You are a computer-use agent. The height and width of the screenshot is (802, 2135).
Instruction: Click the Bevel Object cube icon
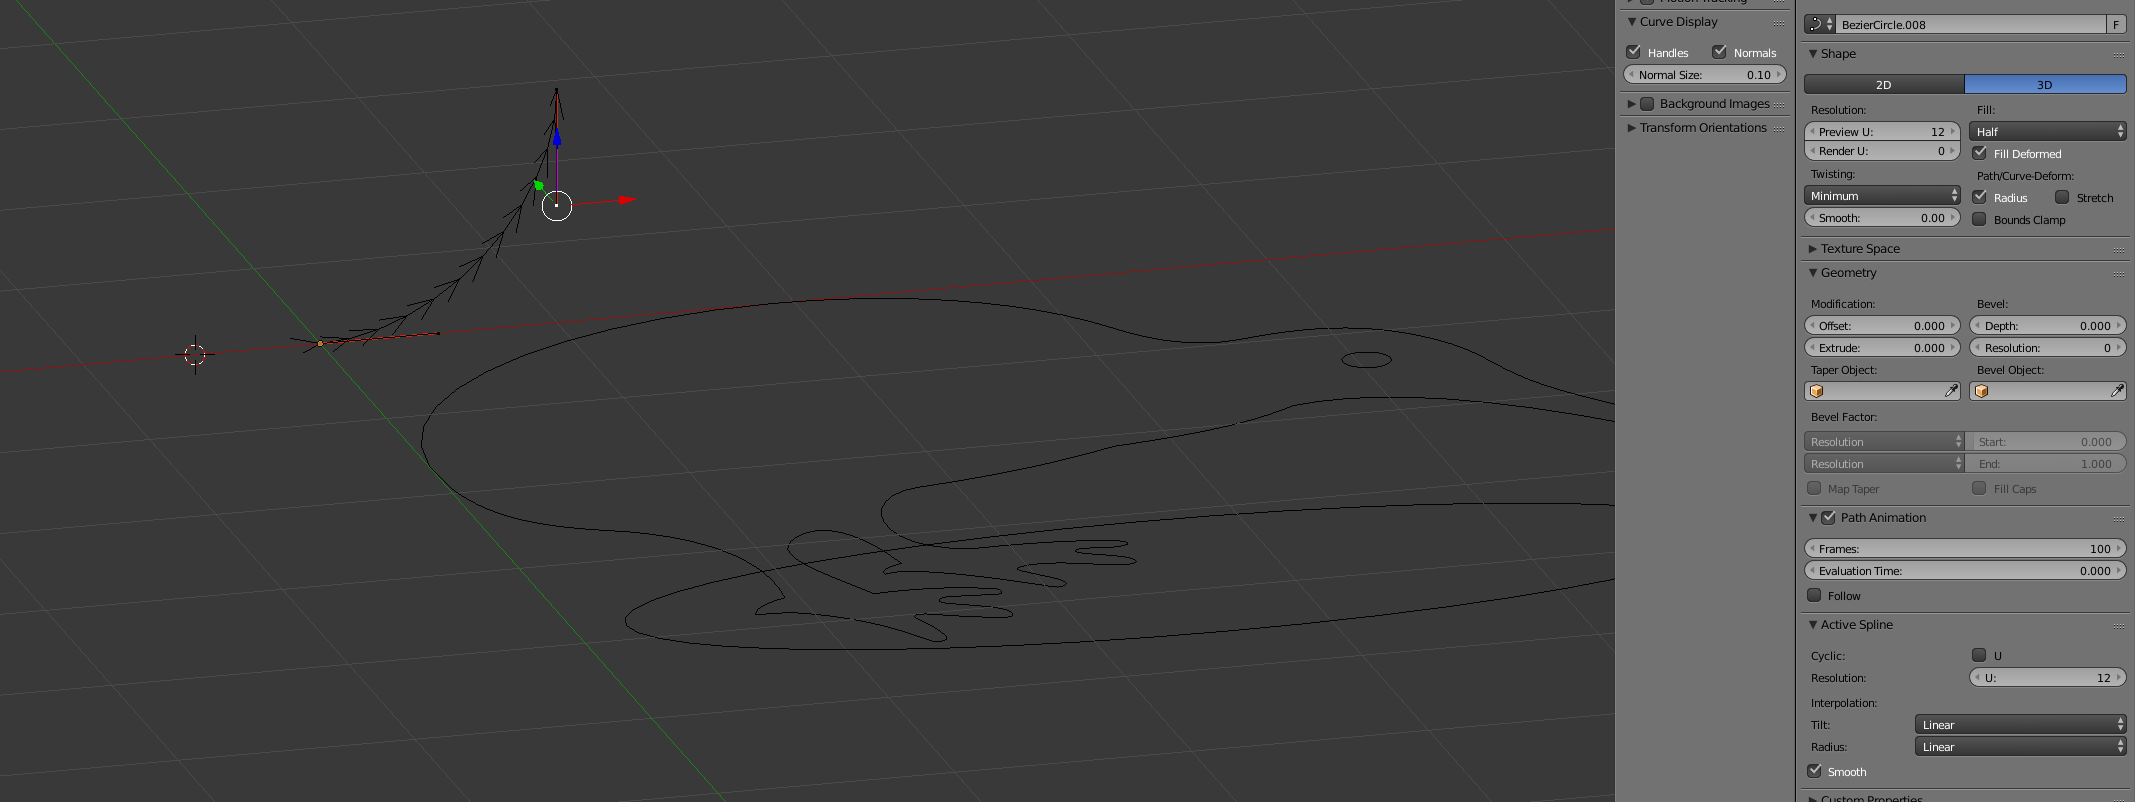click(1982, 391)
